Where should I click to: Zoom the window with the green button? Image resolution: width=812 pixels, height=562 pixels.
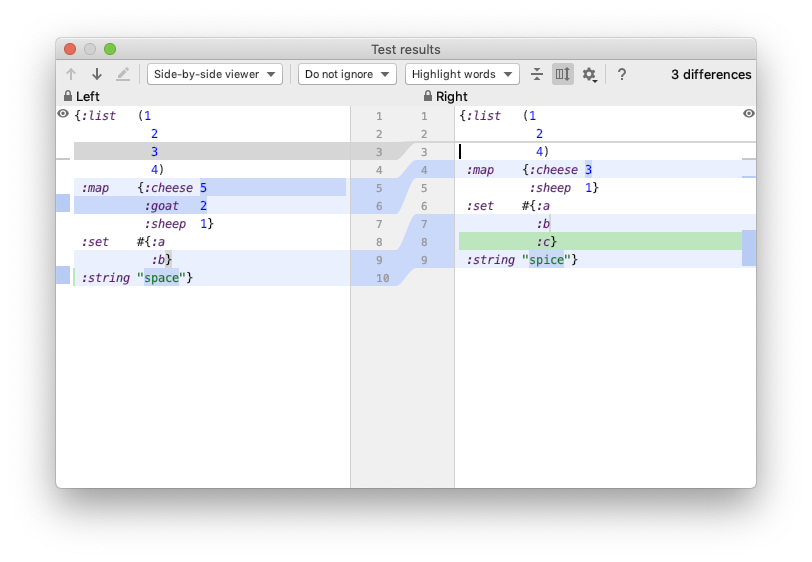[x=110, y=49]
